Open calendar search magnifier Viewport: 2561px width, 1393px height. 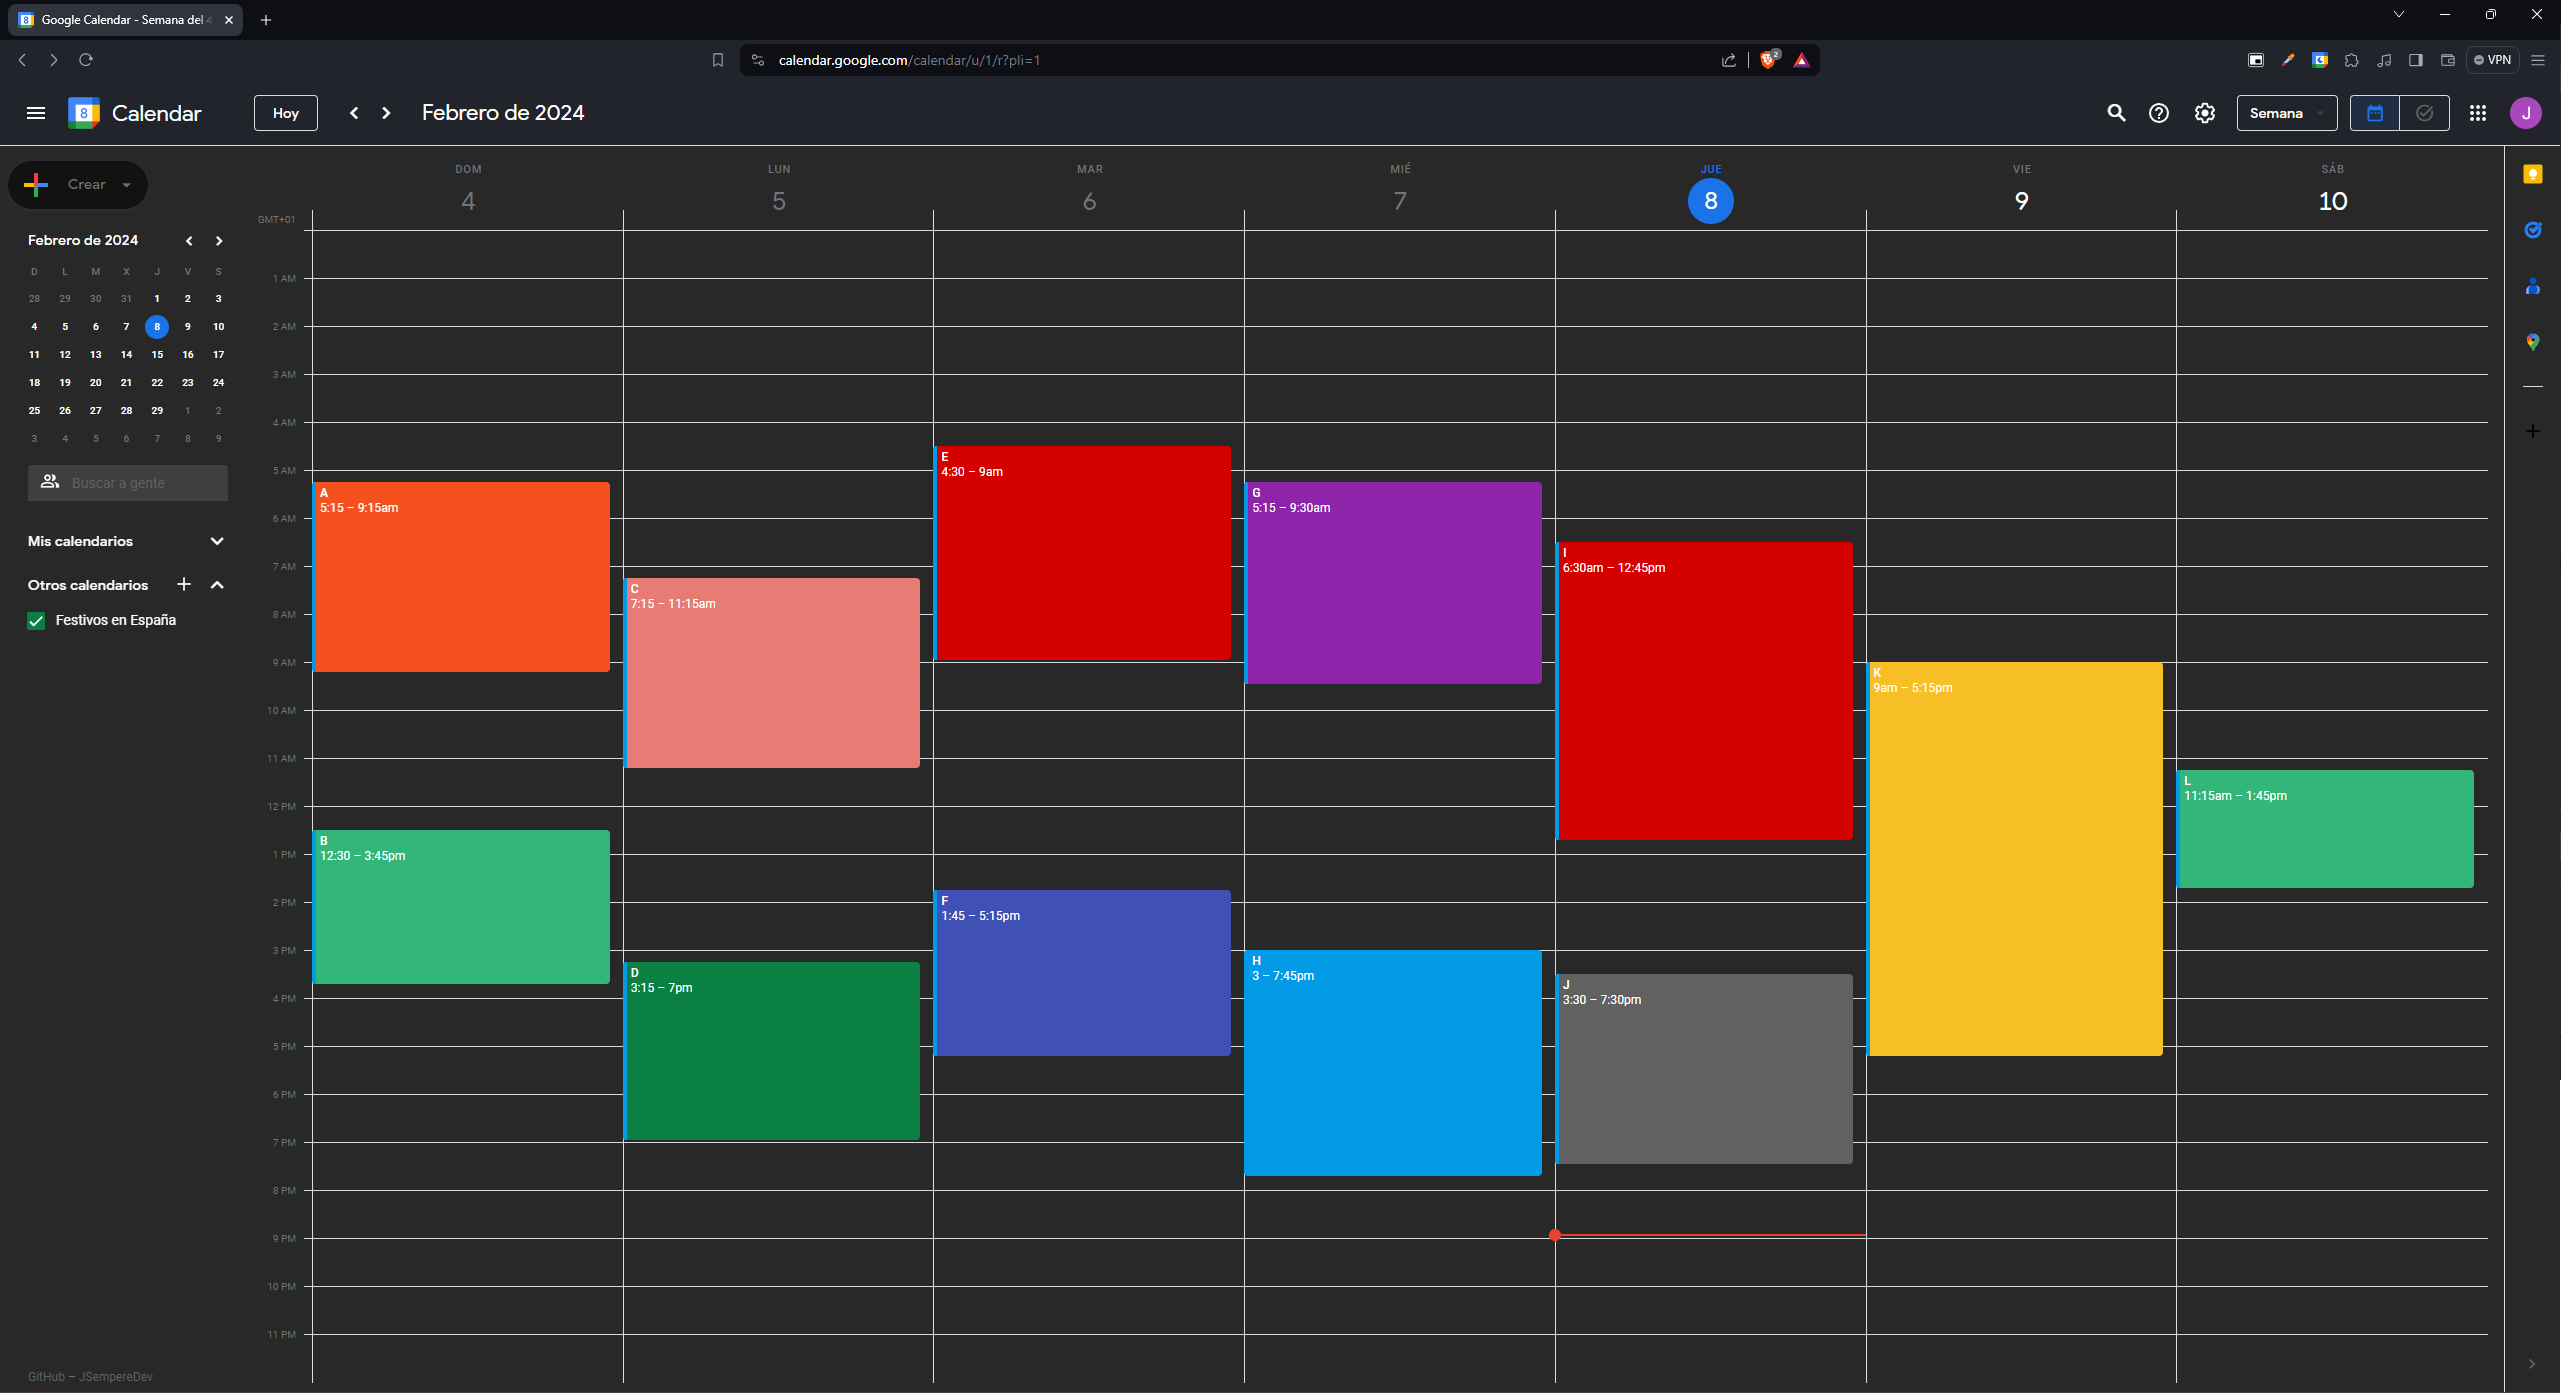(2116, 113)
